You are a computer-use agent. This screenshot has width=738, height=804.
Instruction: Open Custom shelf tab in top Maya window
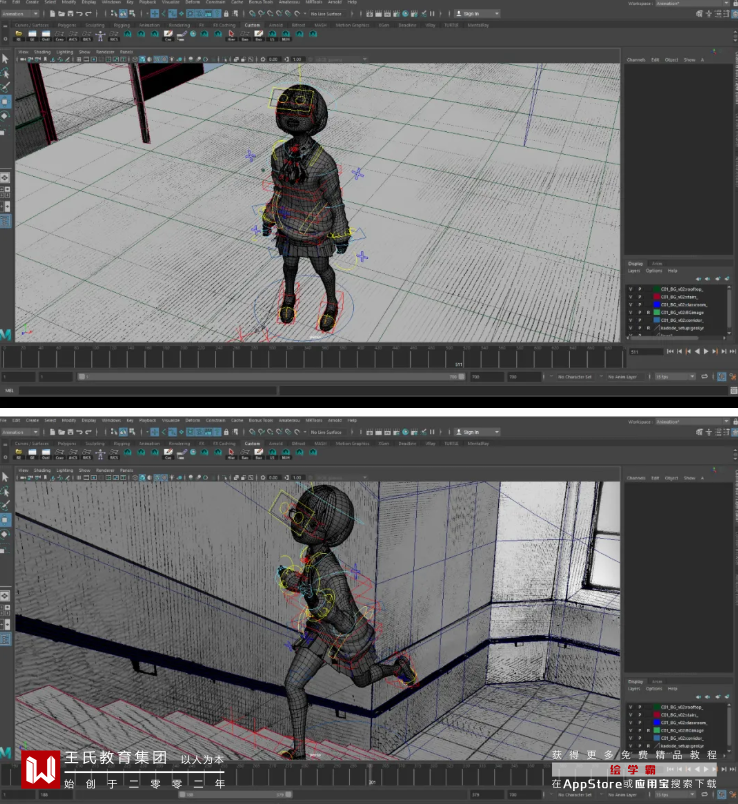pos(252,25)
